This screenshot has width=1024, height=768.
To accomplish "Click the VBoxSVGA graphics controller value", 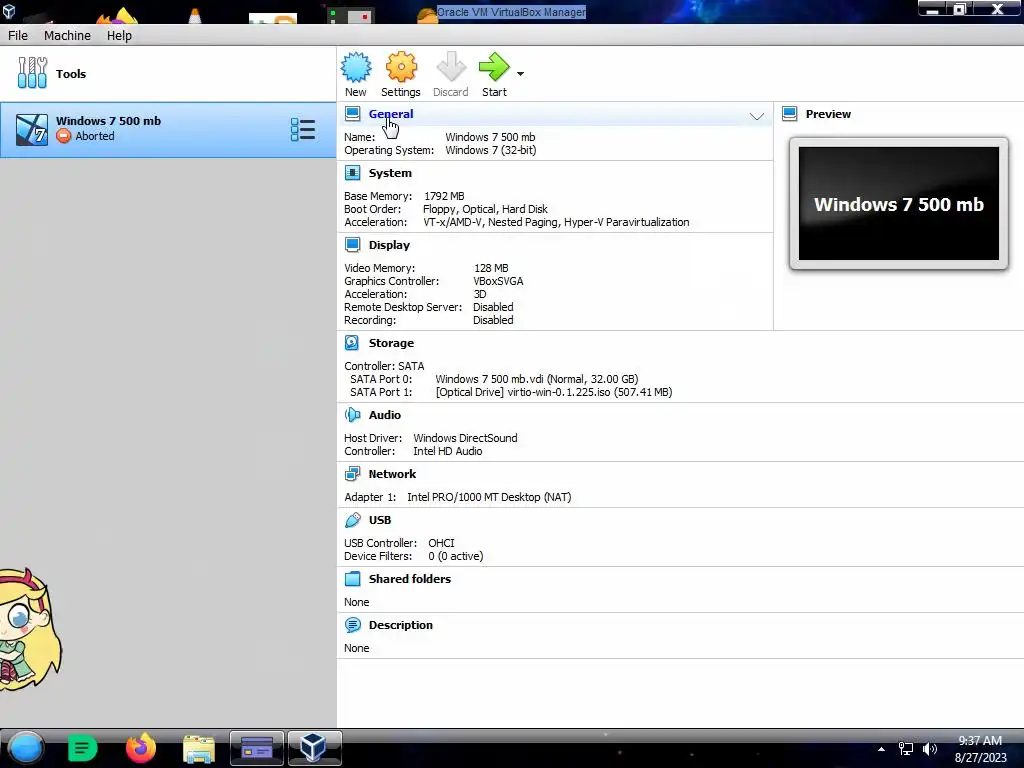I will 498,281.
